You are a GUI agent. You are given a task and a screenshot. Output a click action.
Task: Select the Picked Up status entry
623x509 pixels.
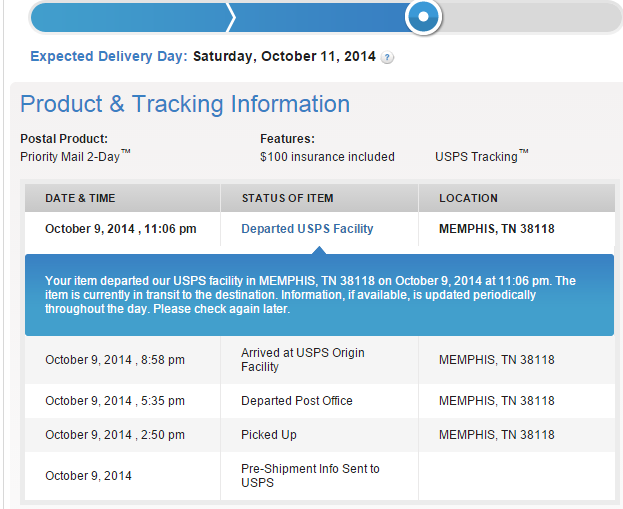(x=269, y=435)
